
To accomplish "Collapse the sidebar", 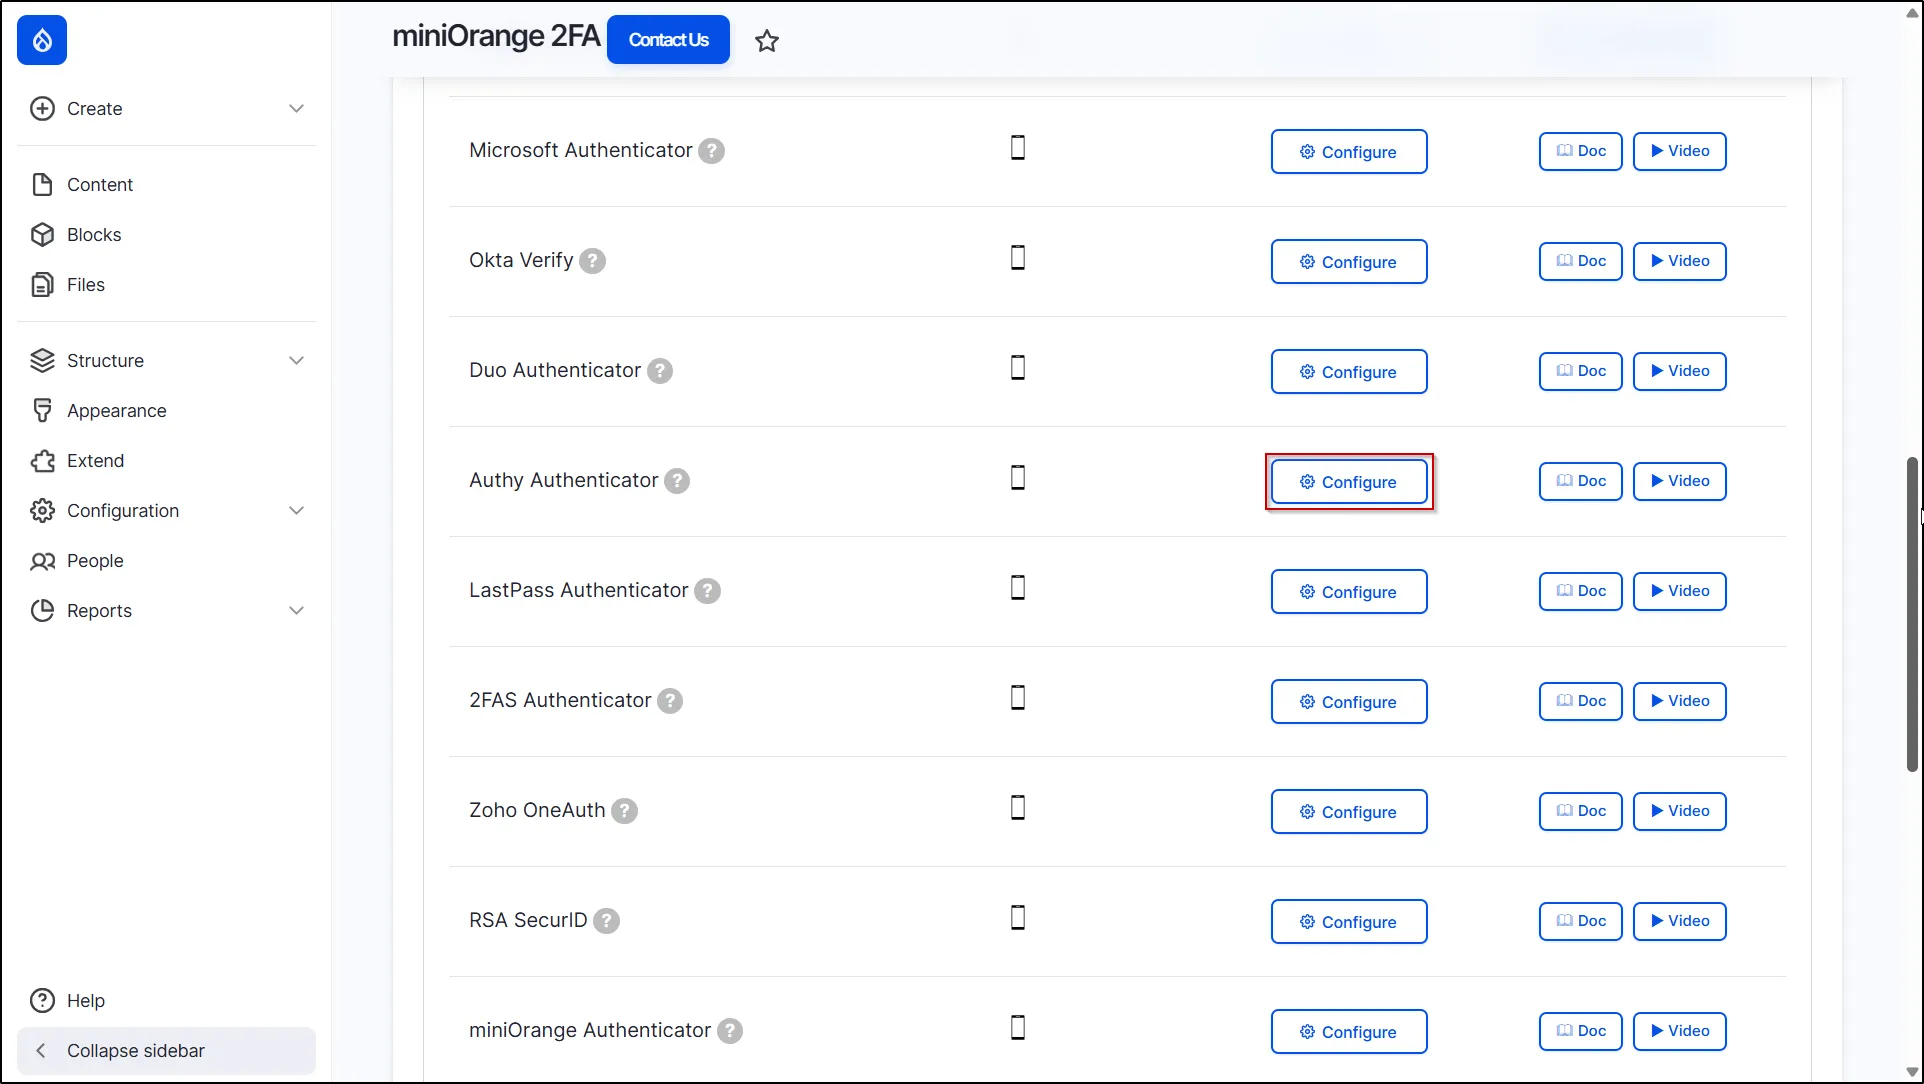I will tap(166, 1051).
